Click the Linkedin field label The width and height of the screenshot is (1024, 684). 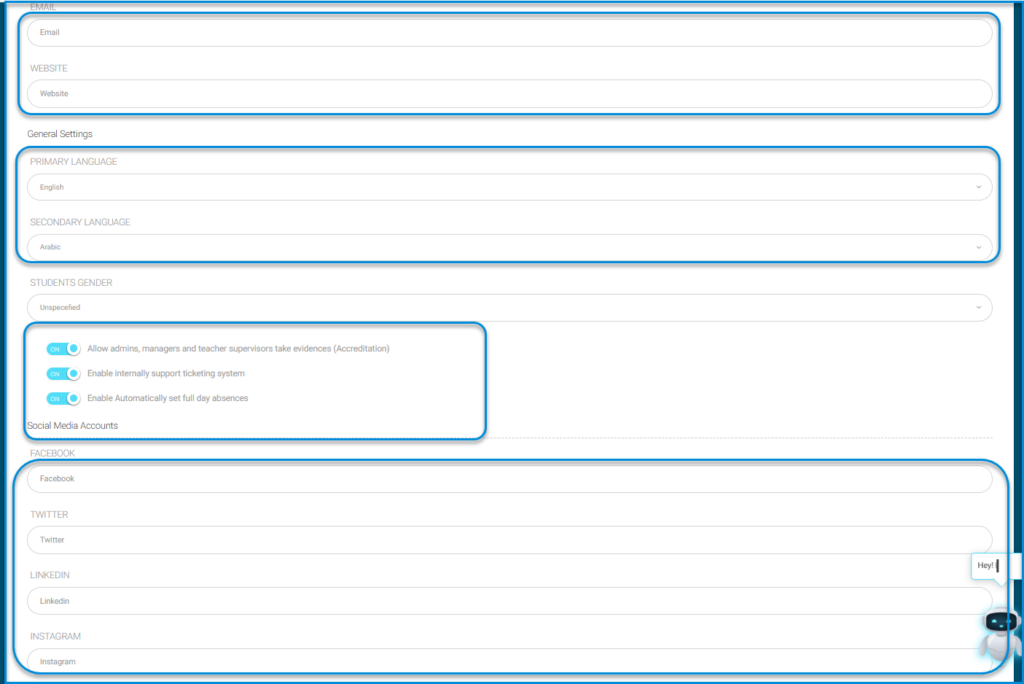pos(50,576)
